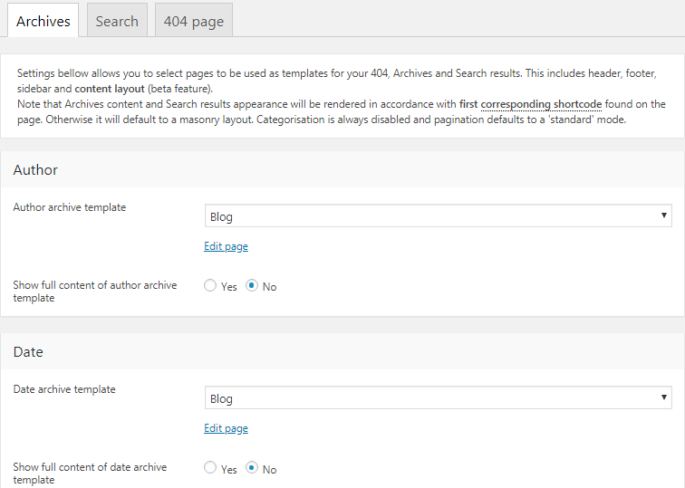Open the Search tab

pos(117,21)
